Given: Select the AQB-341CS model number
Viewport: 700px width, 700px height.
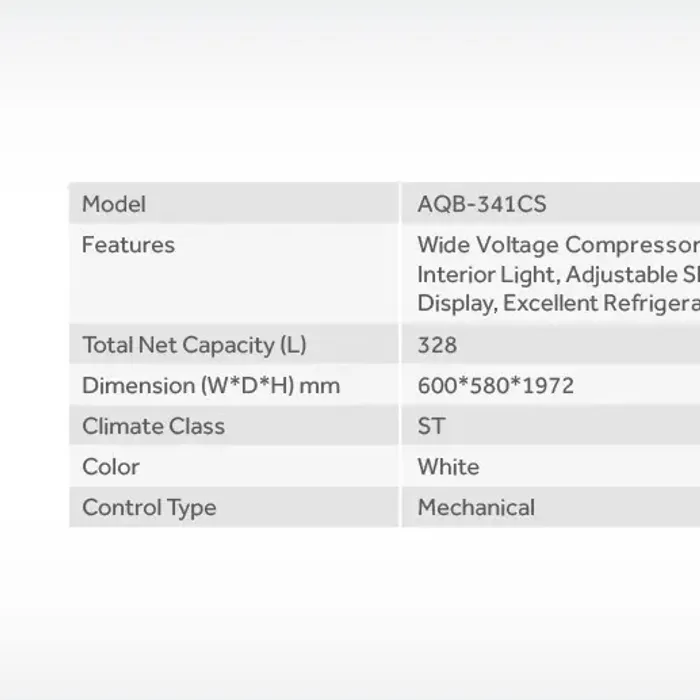Looking at the screenshot, I should coord(482,204).
